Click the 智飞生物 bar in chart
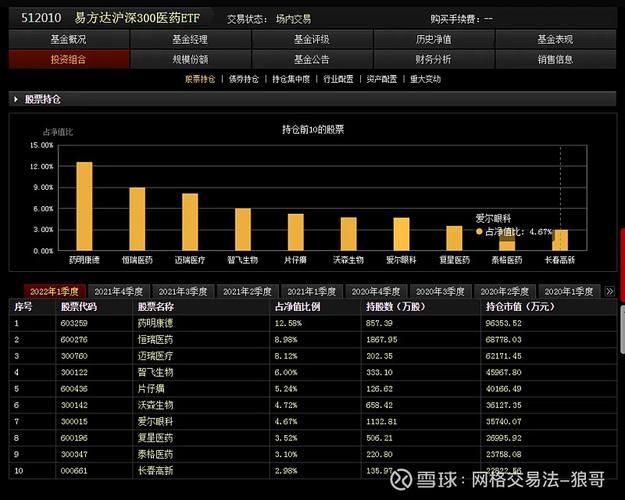The width and height of the screenshot is (625, 500). click(243, 229)
